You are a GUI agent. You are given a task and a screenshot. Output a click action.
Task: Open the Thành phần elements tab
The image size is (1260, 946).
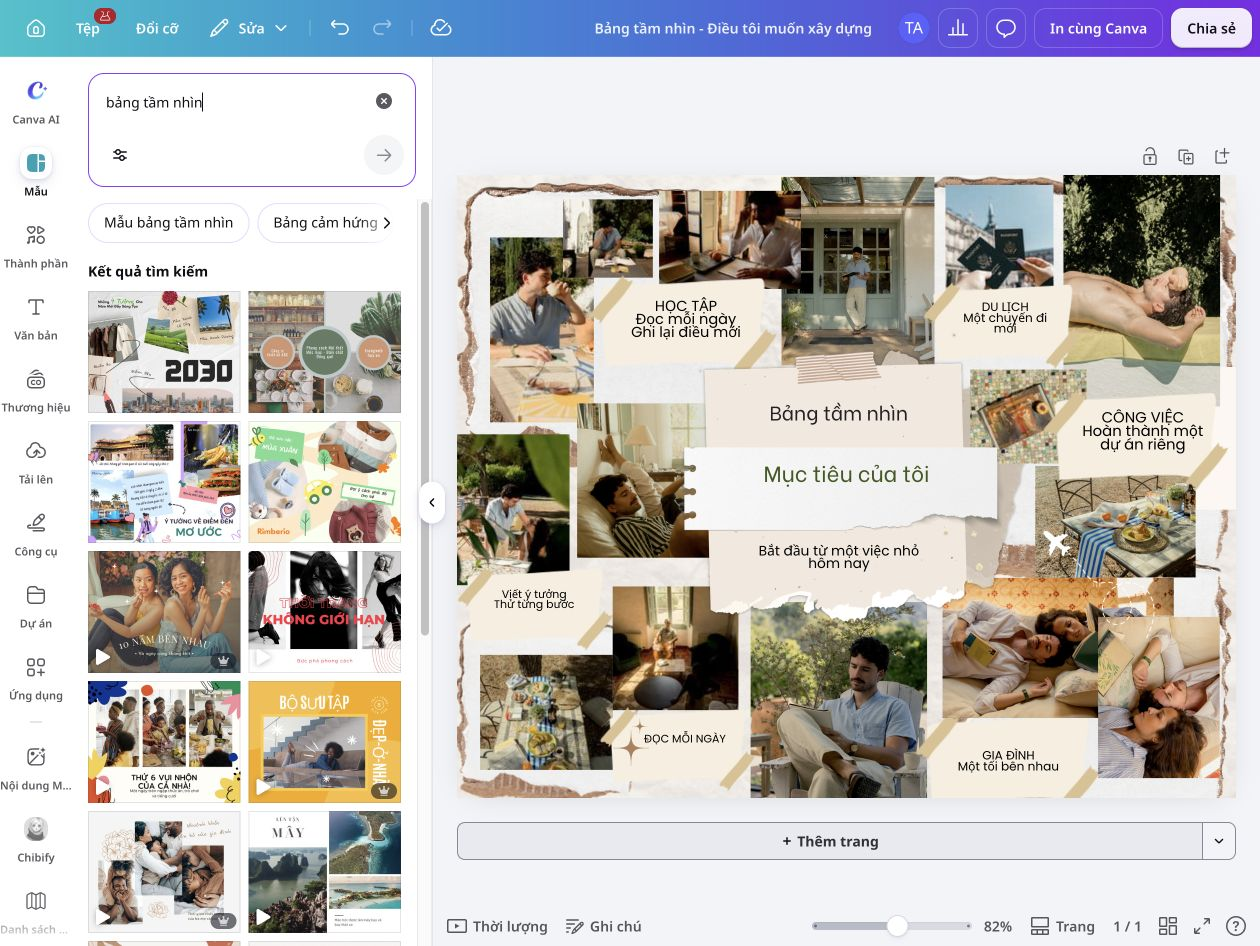[x=36, y=246]
